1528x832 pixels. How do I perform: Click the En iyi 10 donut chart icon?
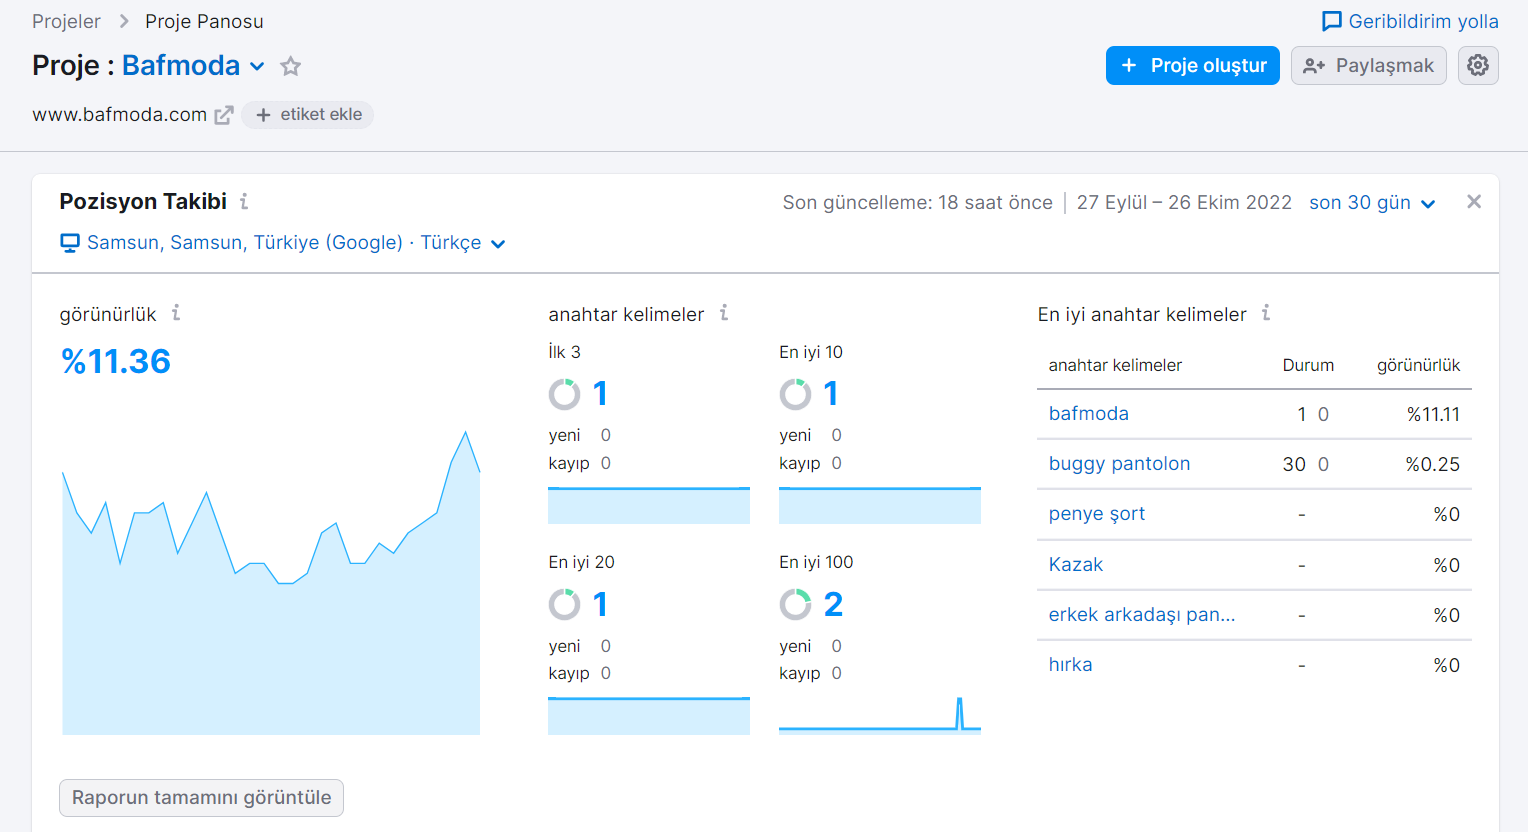(x=795, y=394)
